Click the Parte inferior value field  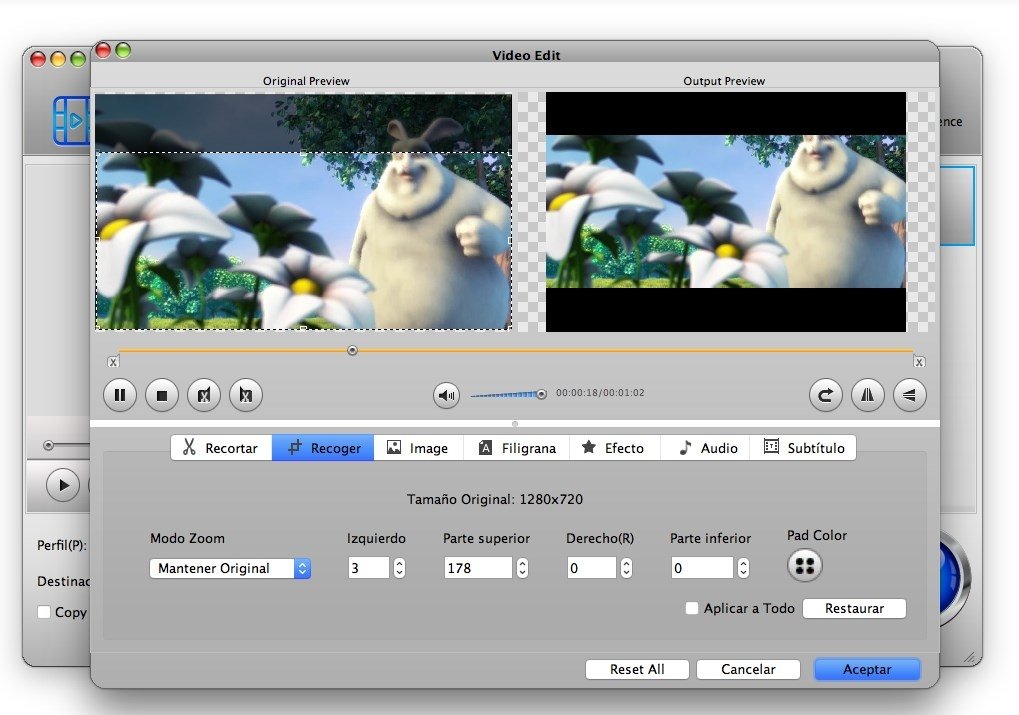pos(702,568)
